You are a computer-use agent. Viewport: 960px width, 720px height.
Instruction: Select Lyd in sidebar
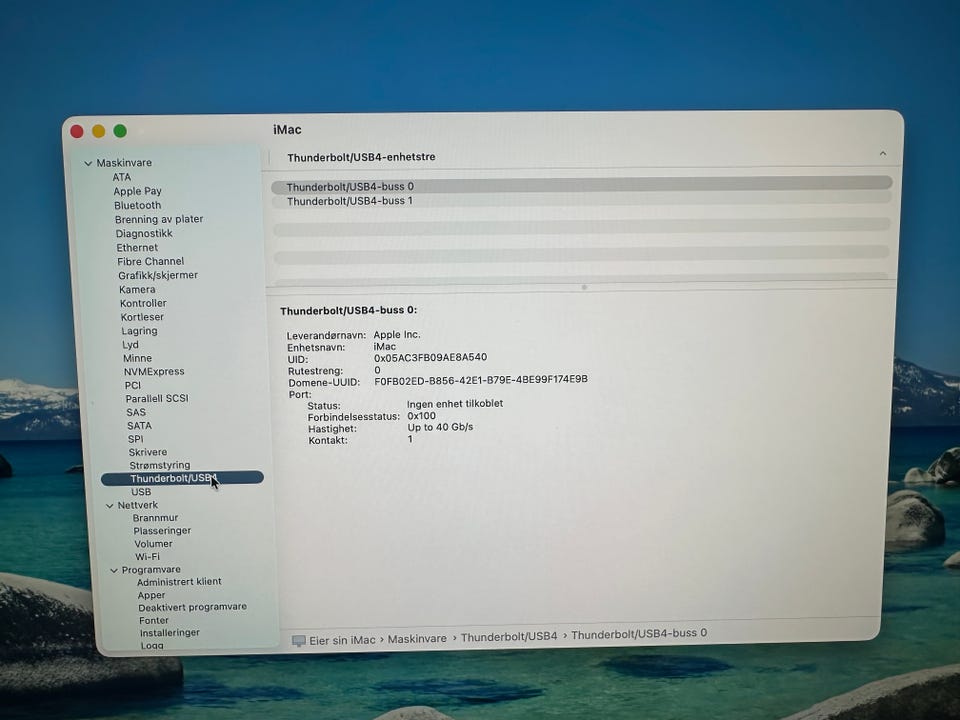tap(130, 345)
